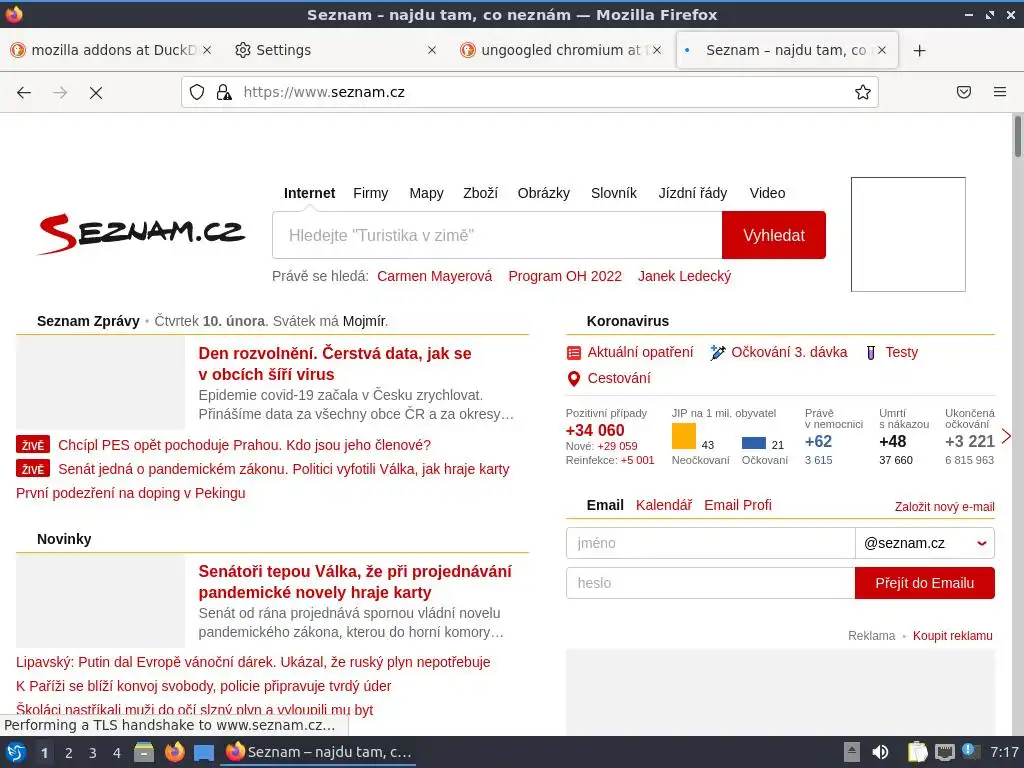Select the Firmy search category
Viewport: 1024px width, 768px height.
(x=370, y=193)
